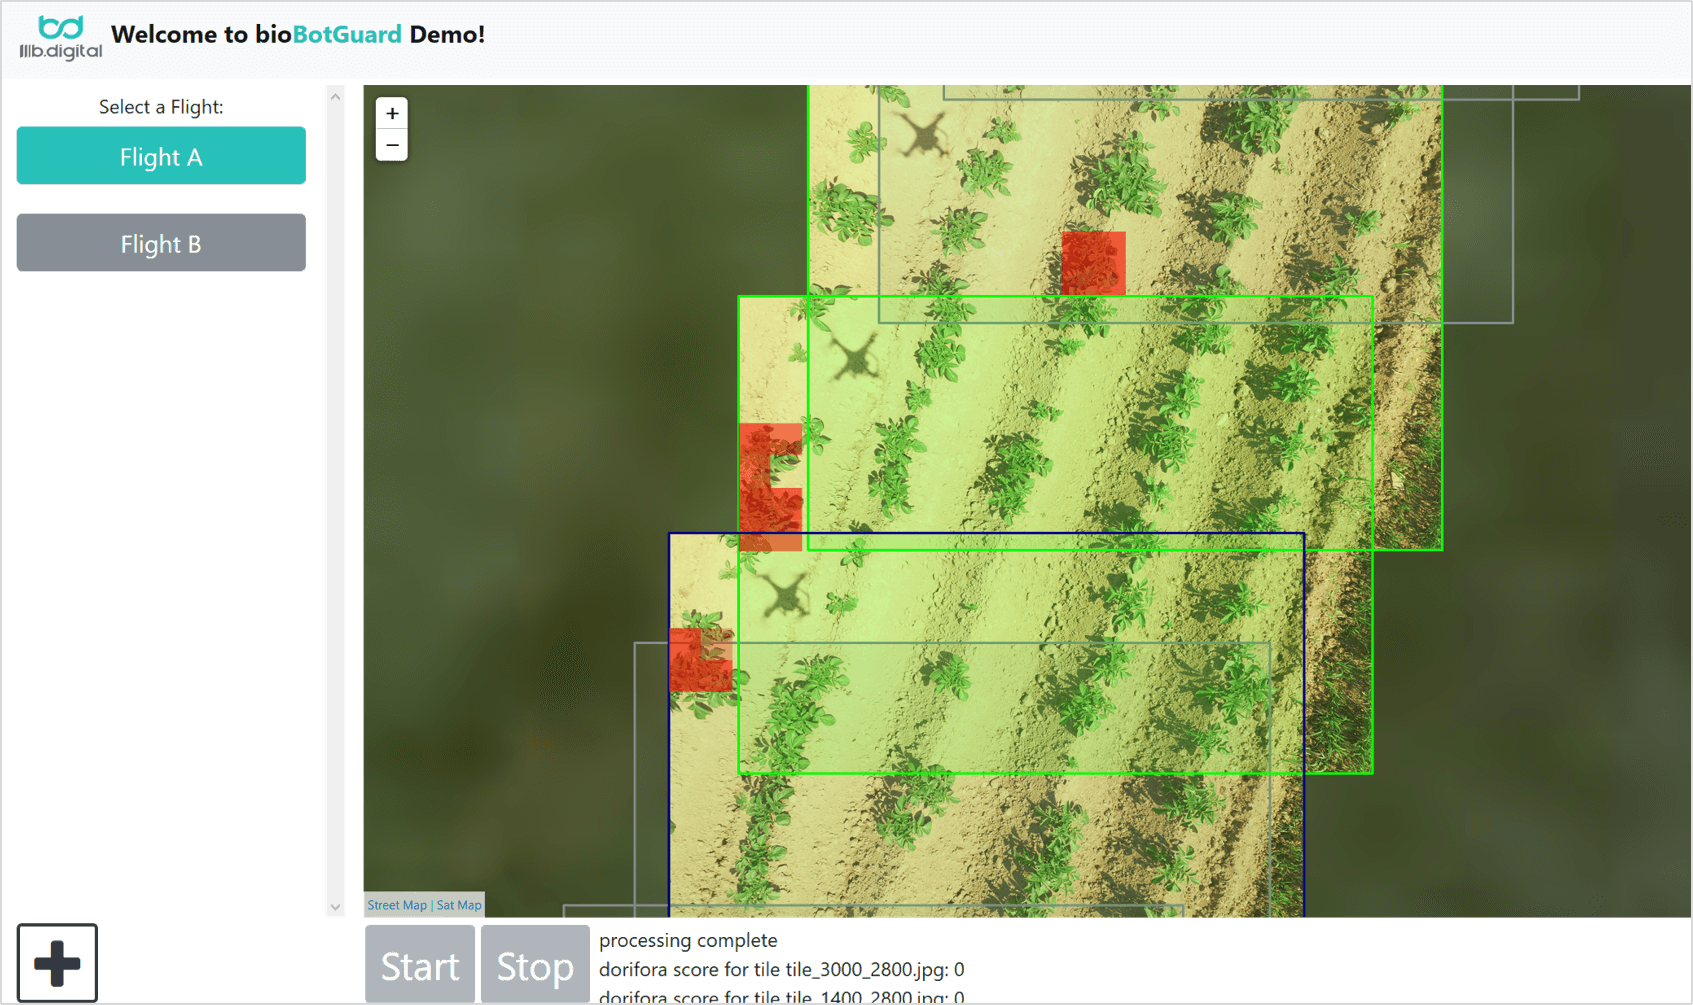The width and height of the screenshot is (1693, 1005).
Task: Click the plus icon below the flight list
Action: pos(57,963)
